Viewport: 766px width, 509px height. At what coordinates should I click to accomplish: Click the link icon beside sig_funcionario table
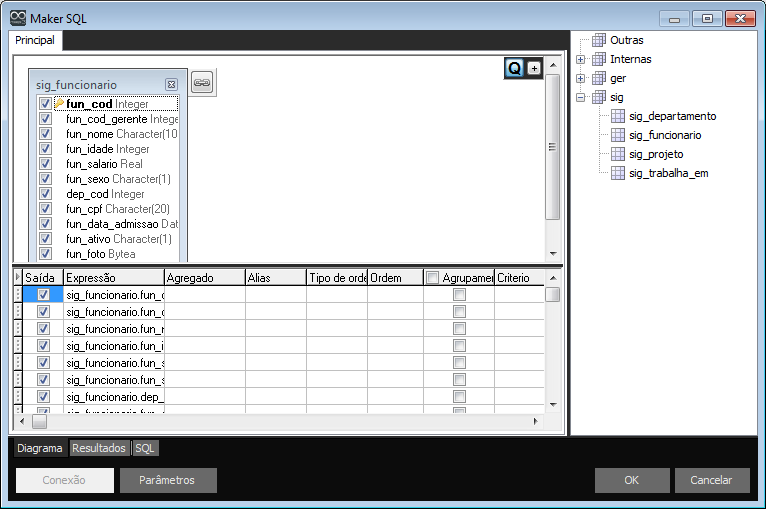202,83
